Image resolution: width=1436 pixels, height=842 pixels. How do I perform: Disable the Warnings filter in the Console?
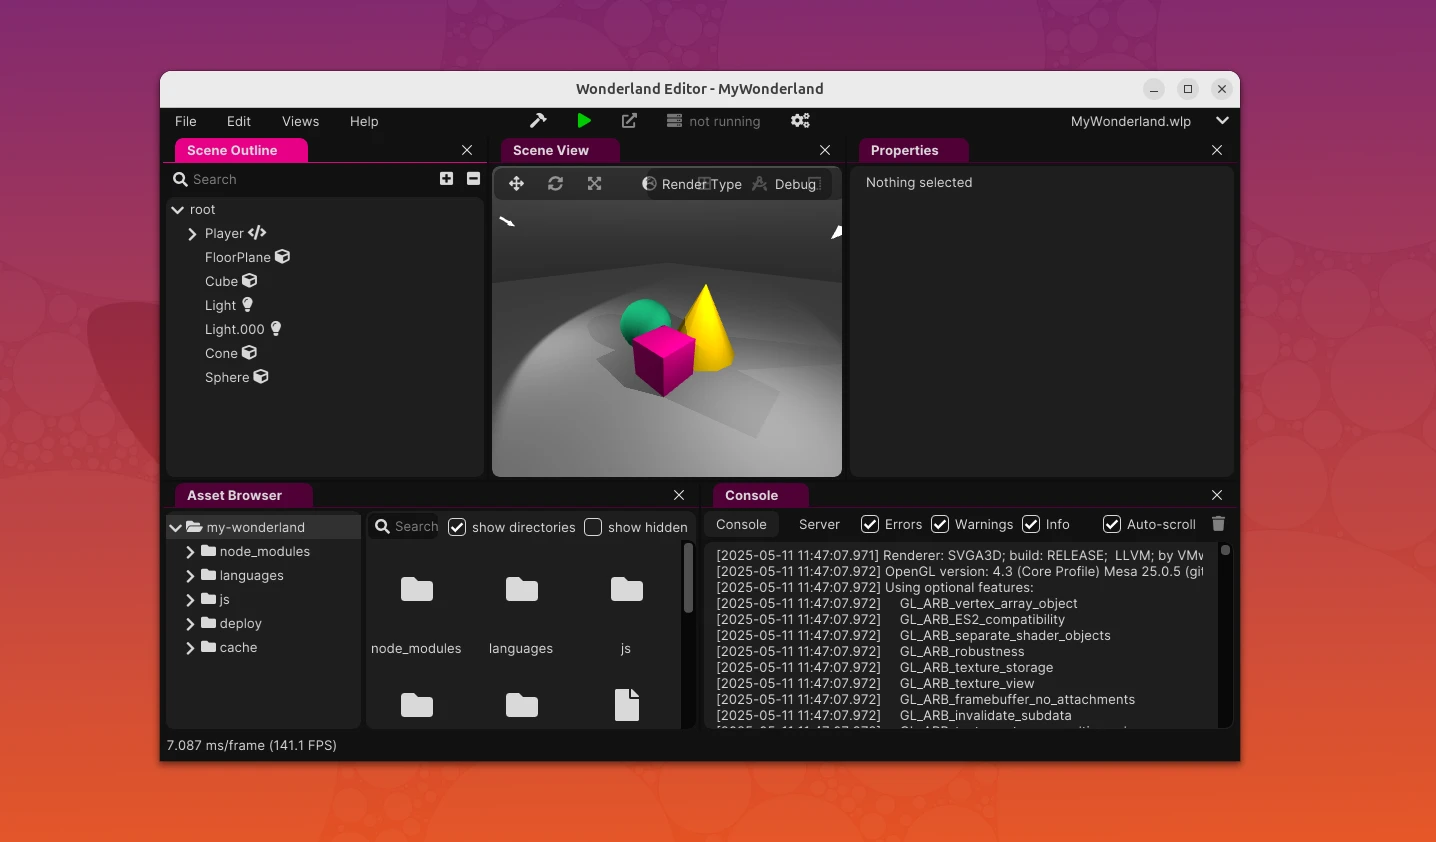click(x=940, y=524)
